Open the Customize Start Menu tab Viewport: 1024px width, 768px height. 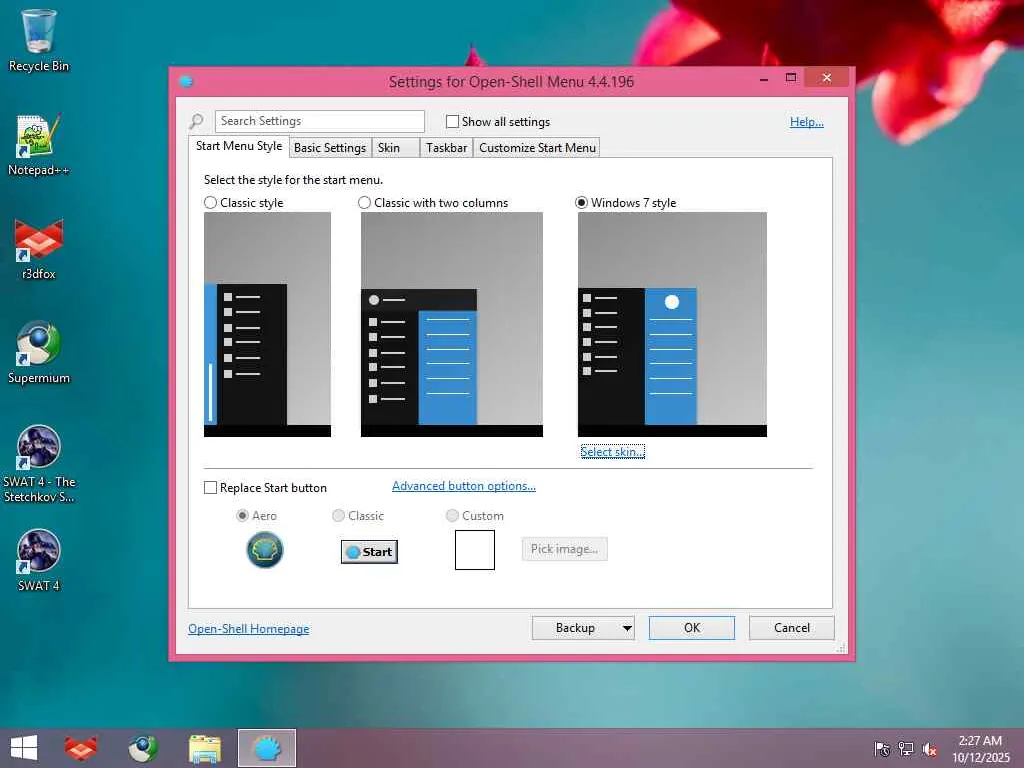pyautogui.click(x=537, y=148)
